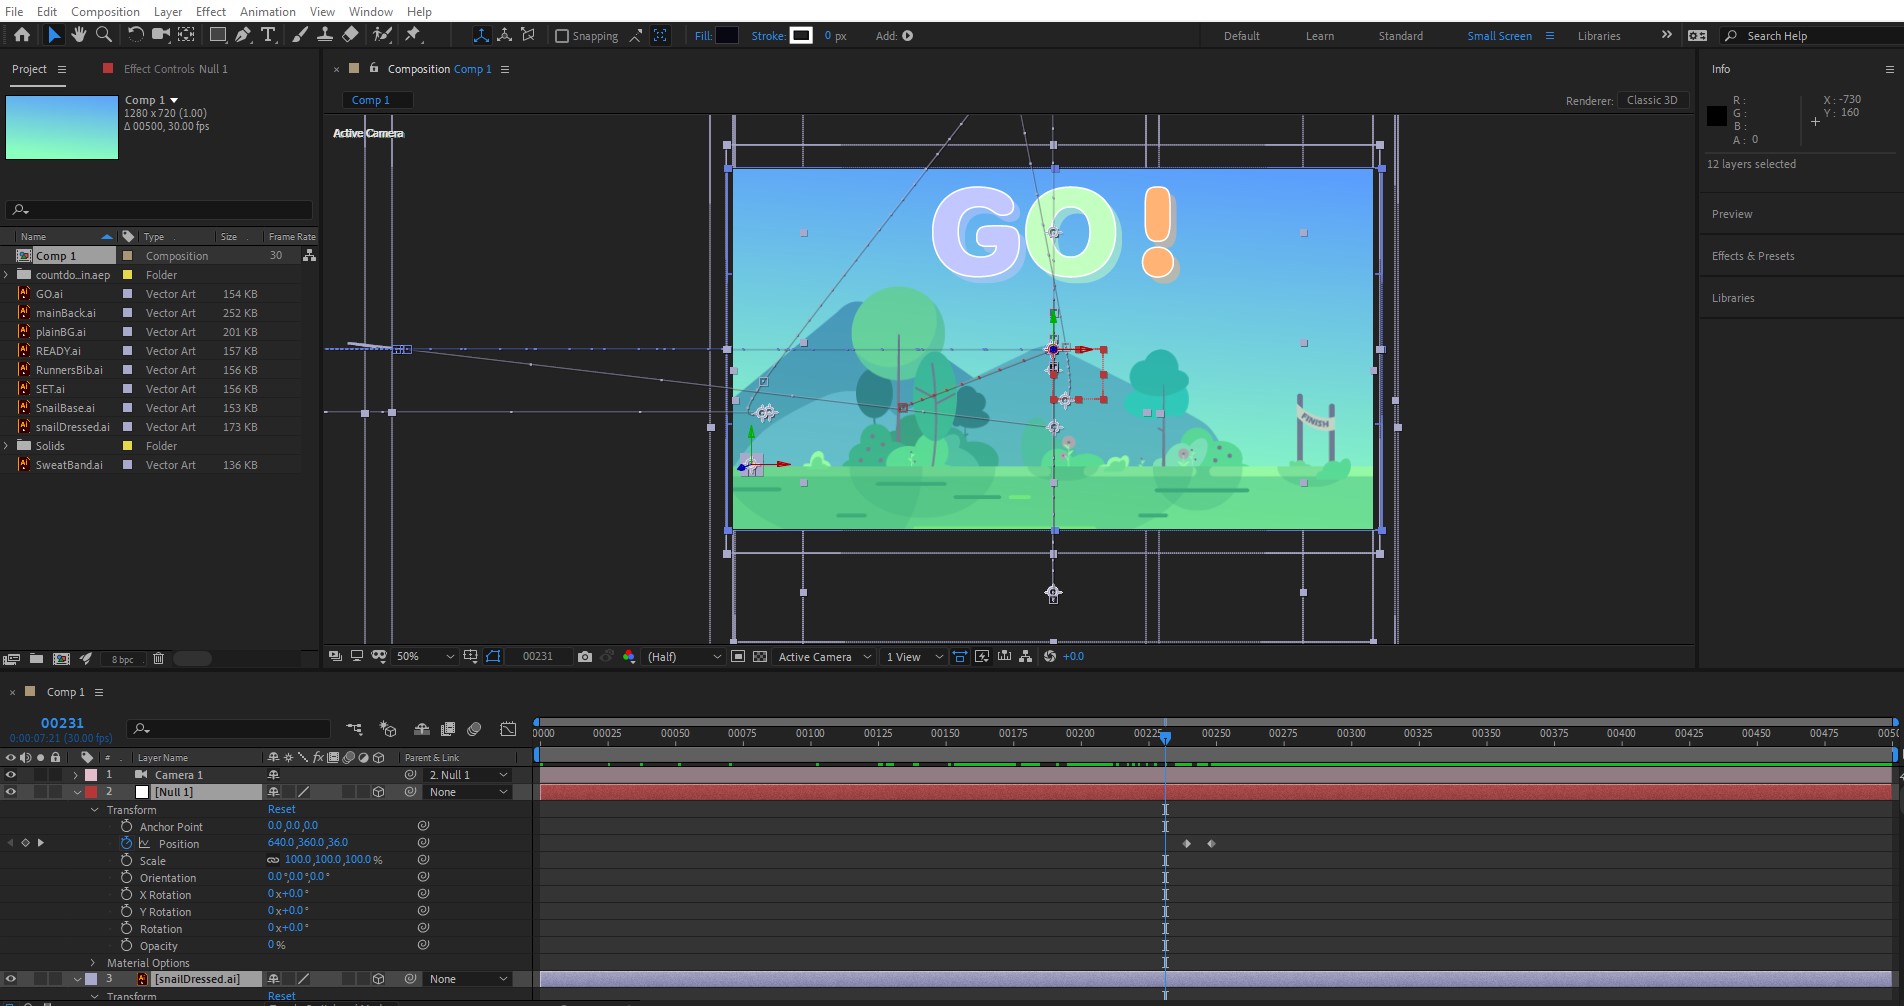Open the composition flowchart icon in viewer
The width and height of the screenshot is (1904, 1006).
[x=1026, y=657]
